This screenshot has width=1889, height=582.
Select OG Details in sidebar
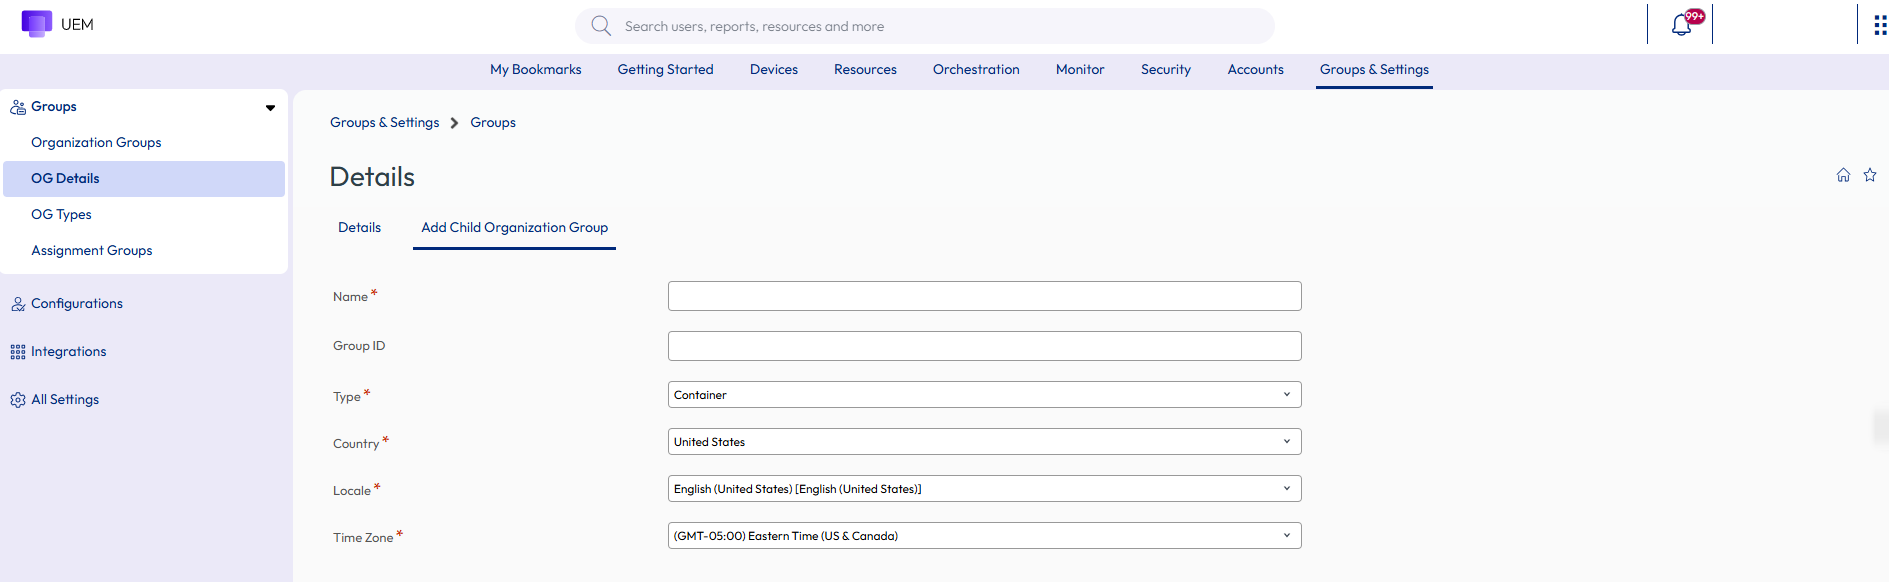coord(144,179)
